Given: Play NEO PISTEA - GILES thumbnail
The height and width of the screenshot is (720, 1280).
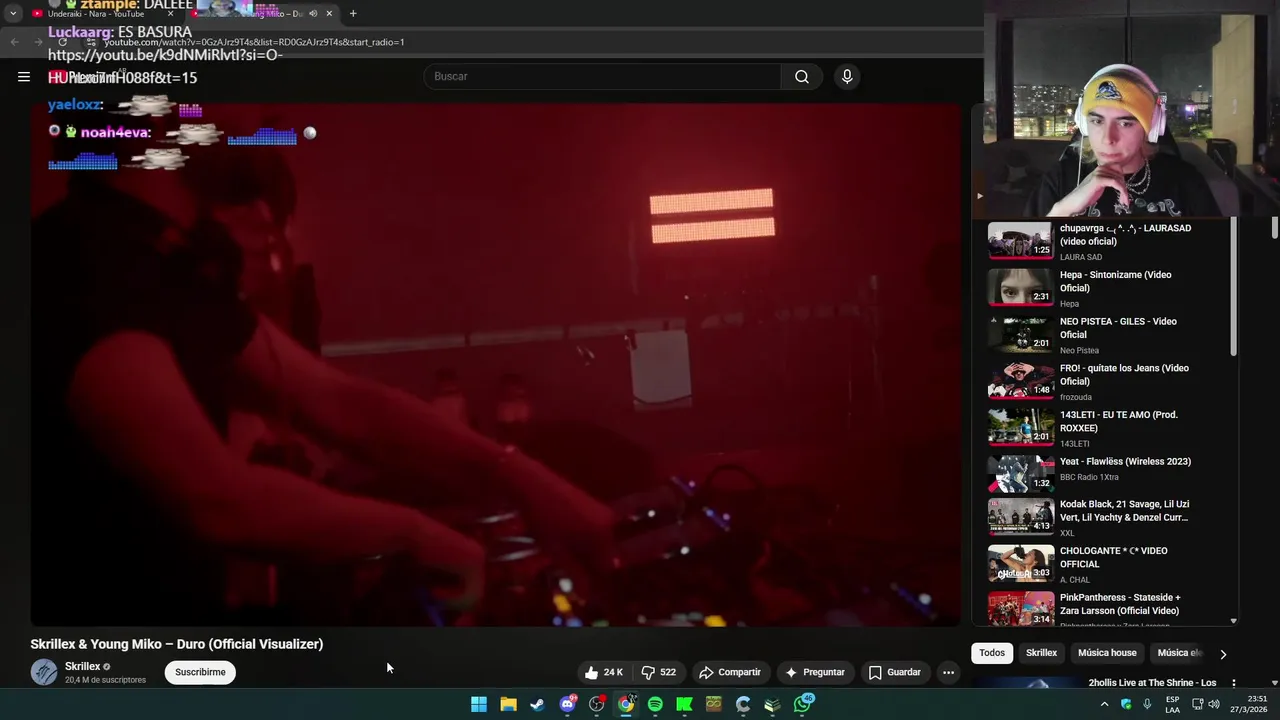Looking at the screenshot, I should pos(1021,334).
